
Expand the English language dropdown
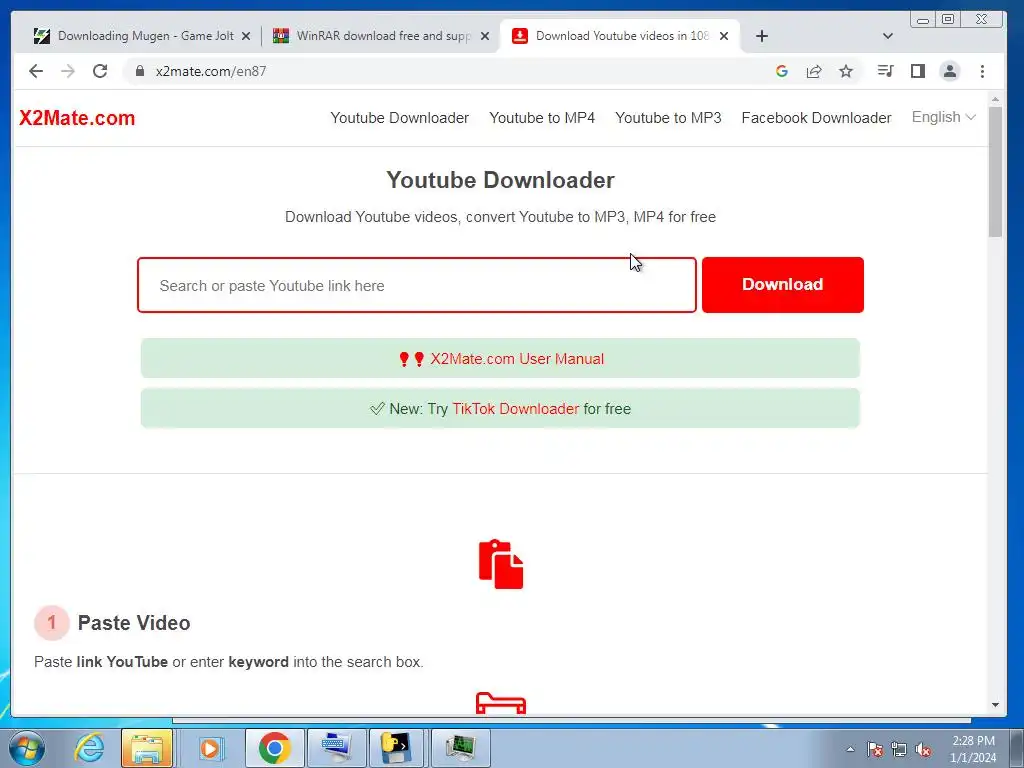click(944, 118)
